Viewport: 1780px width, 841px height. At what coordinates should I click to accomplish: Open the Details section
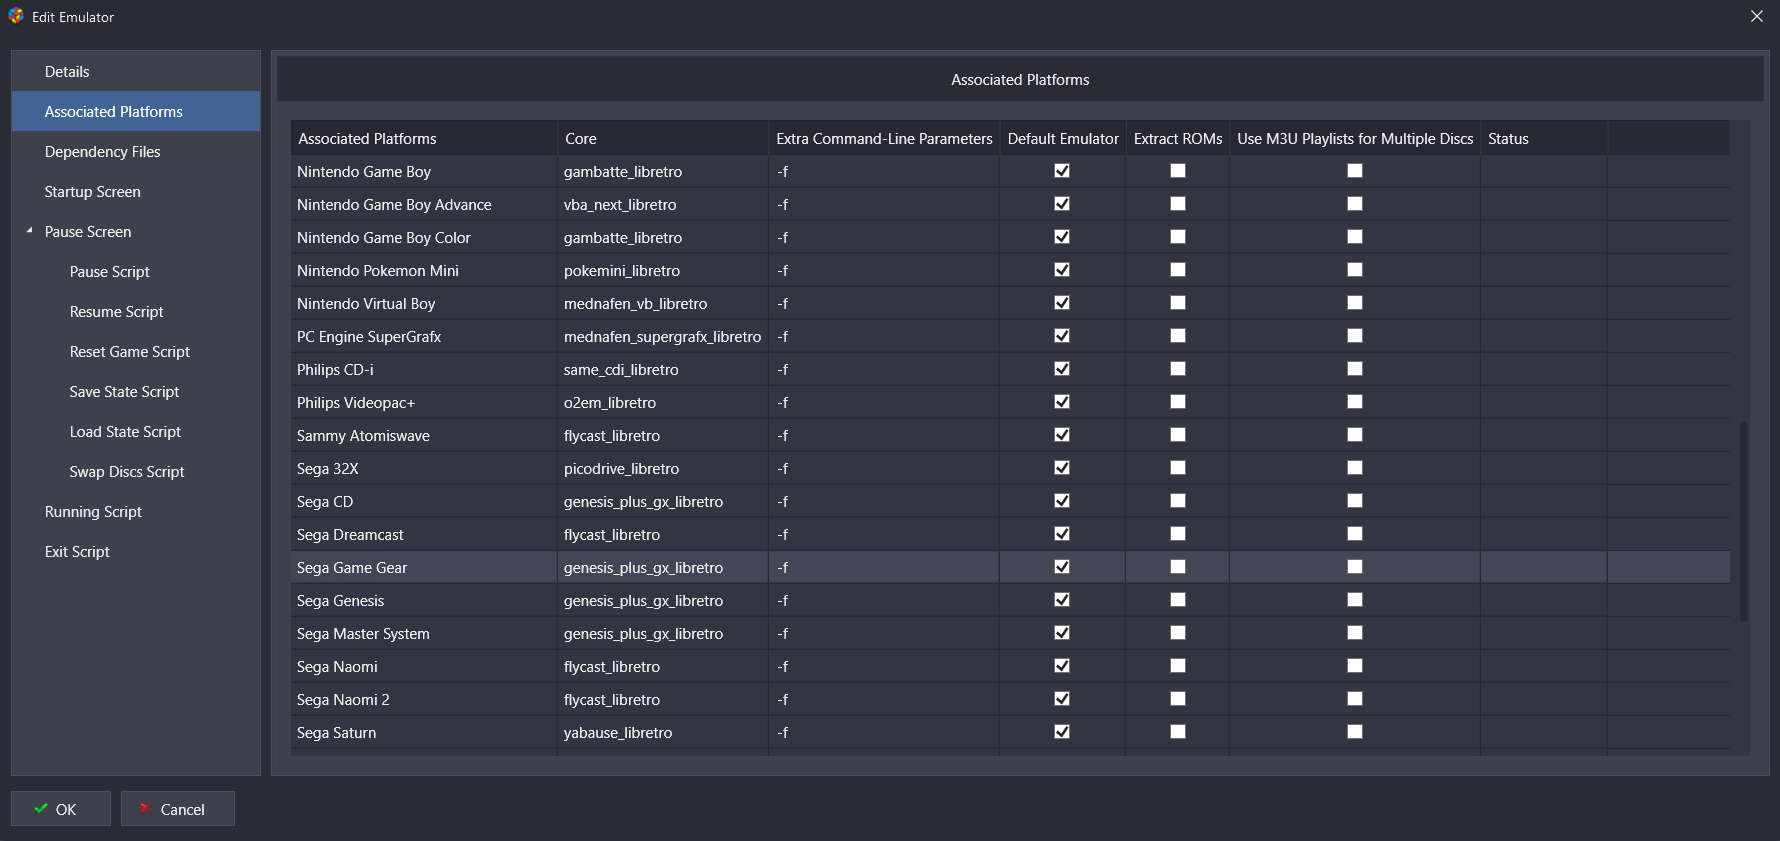(x=136, y=72)
